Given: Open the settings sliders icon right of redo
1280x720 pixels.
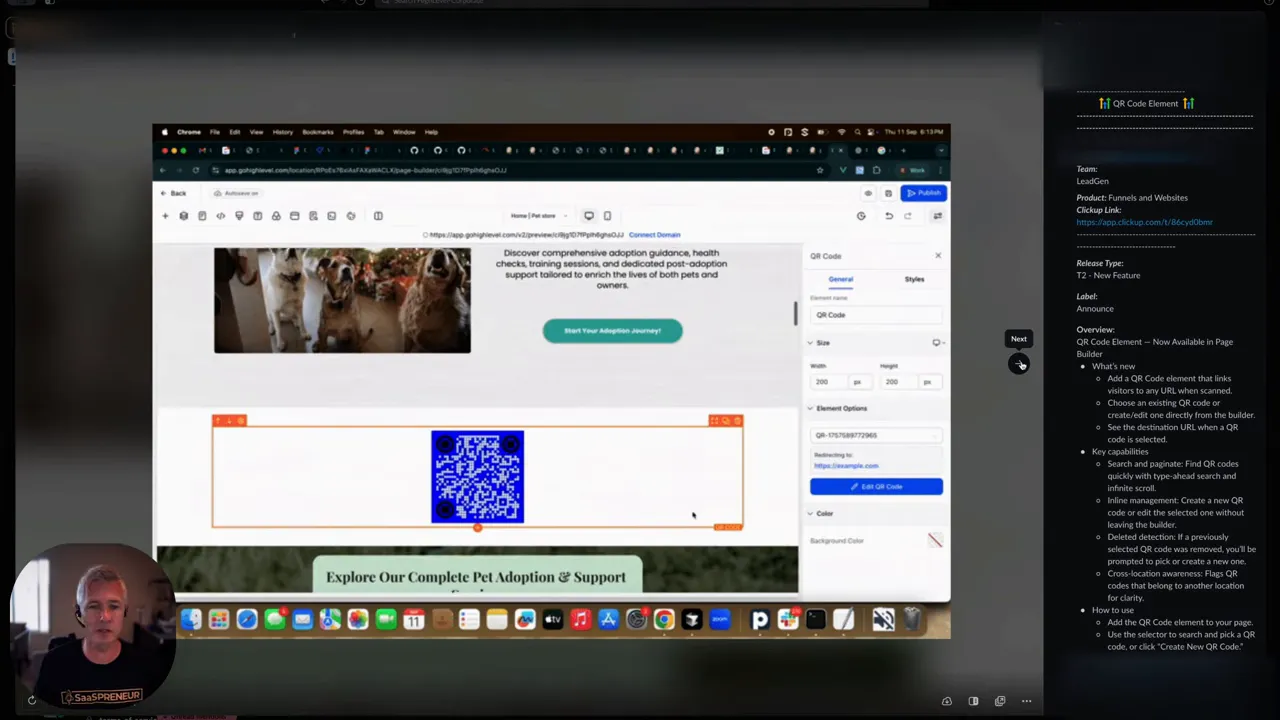Looking at the screenshot, I should pos(937,216).
